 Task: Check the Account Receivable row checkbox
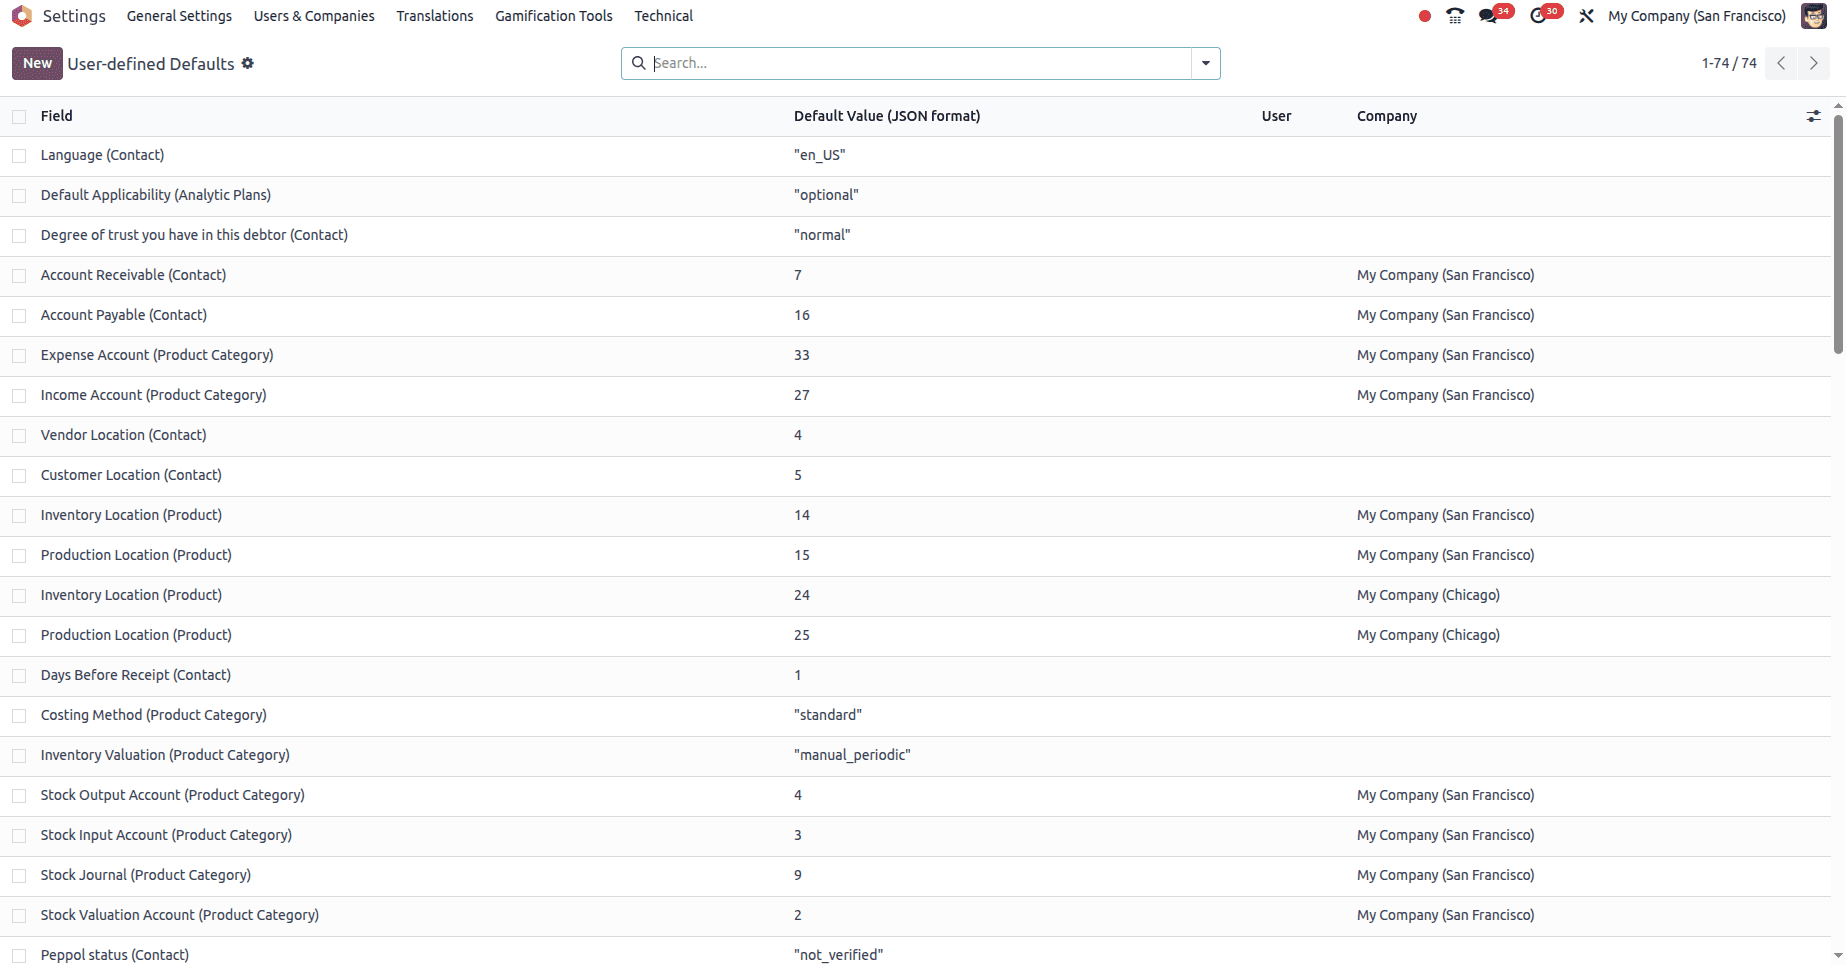click(19, 276)
